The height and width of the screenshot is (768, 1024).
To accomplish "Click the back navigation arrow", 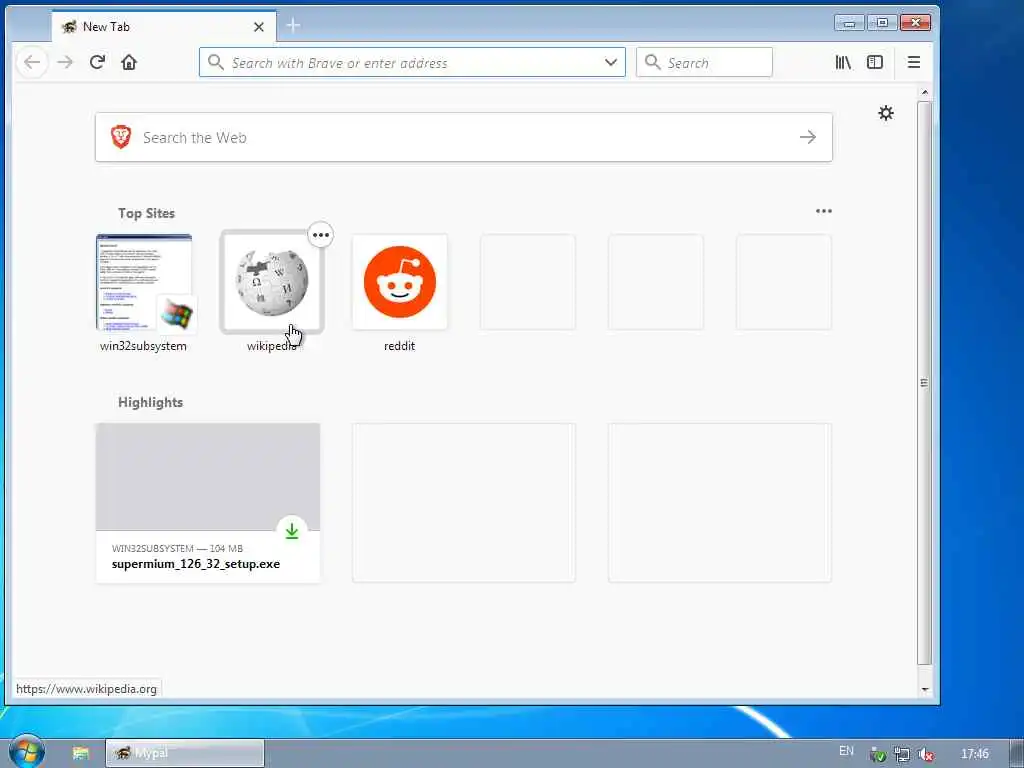I will pos(32,63).
